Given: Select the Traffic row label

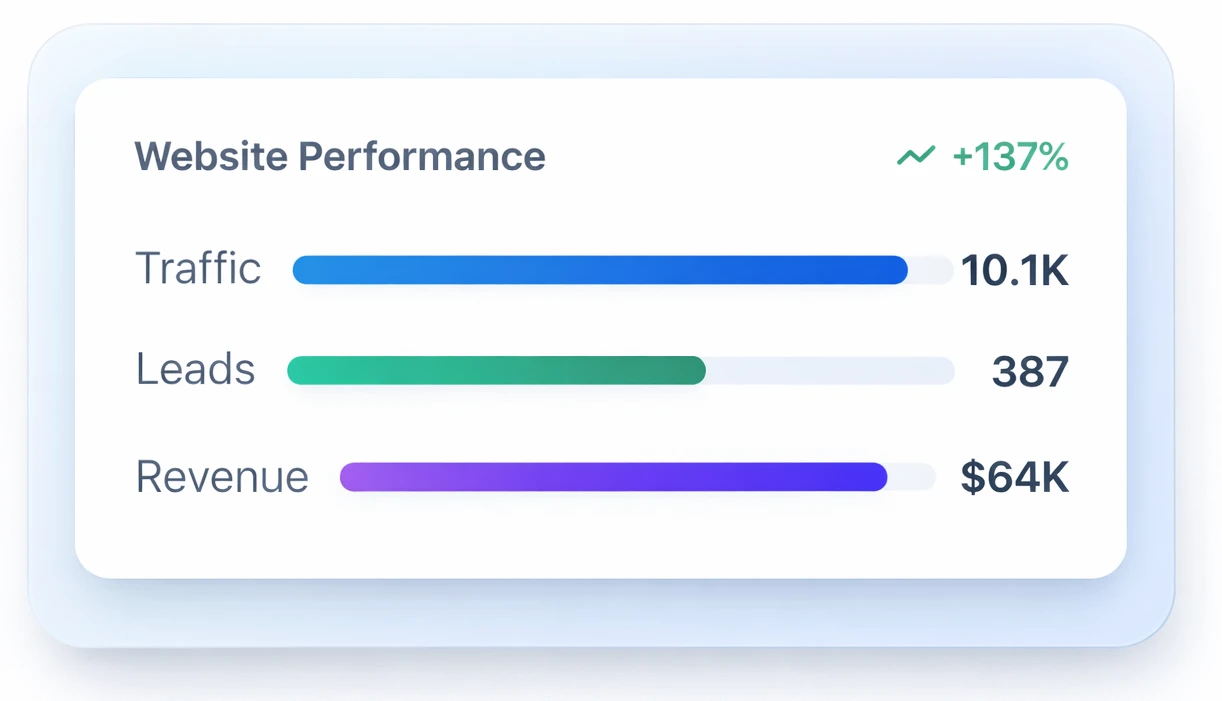Looking at the screenshot, I should point(198,269).
